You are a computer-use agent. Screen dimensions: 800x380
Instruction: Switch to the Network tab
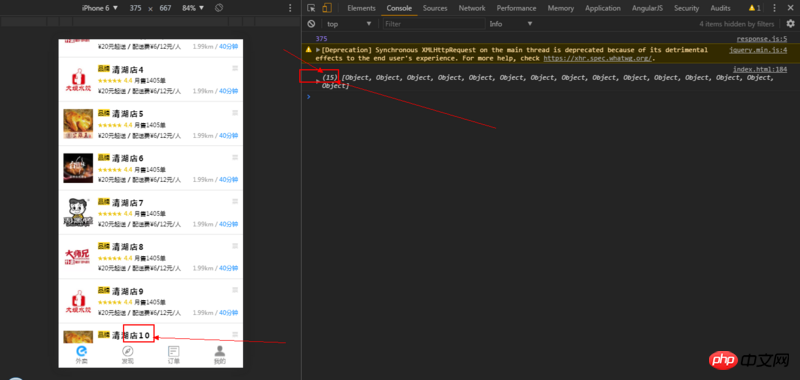click(472, 8)
